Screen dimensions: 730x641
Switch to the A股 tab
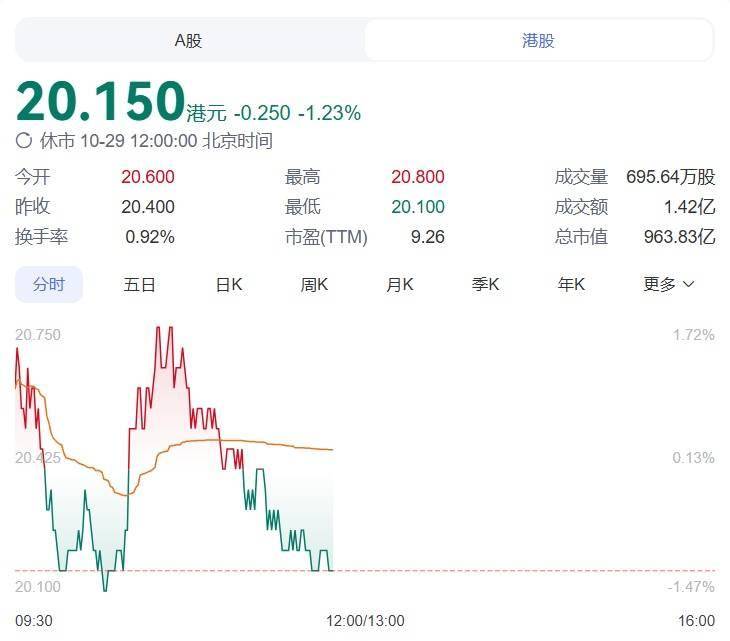point(189,41)
